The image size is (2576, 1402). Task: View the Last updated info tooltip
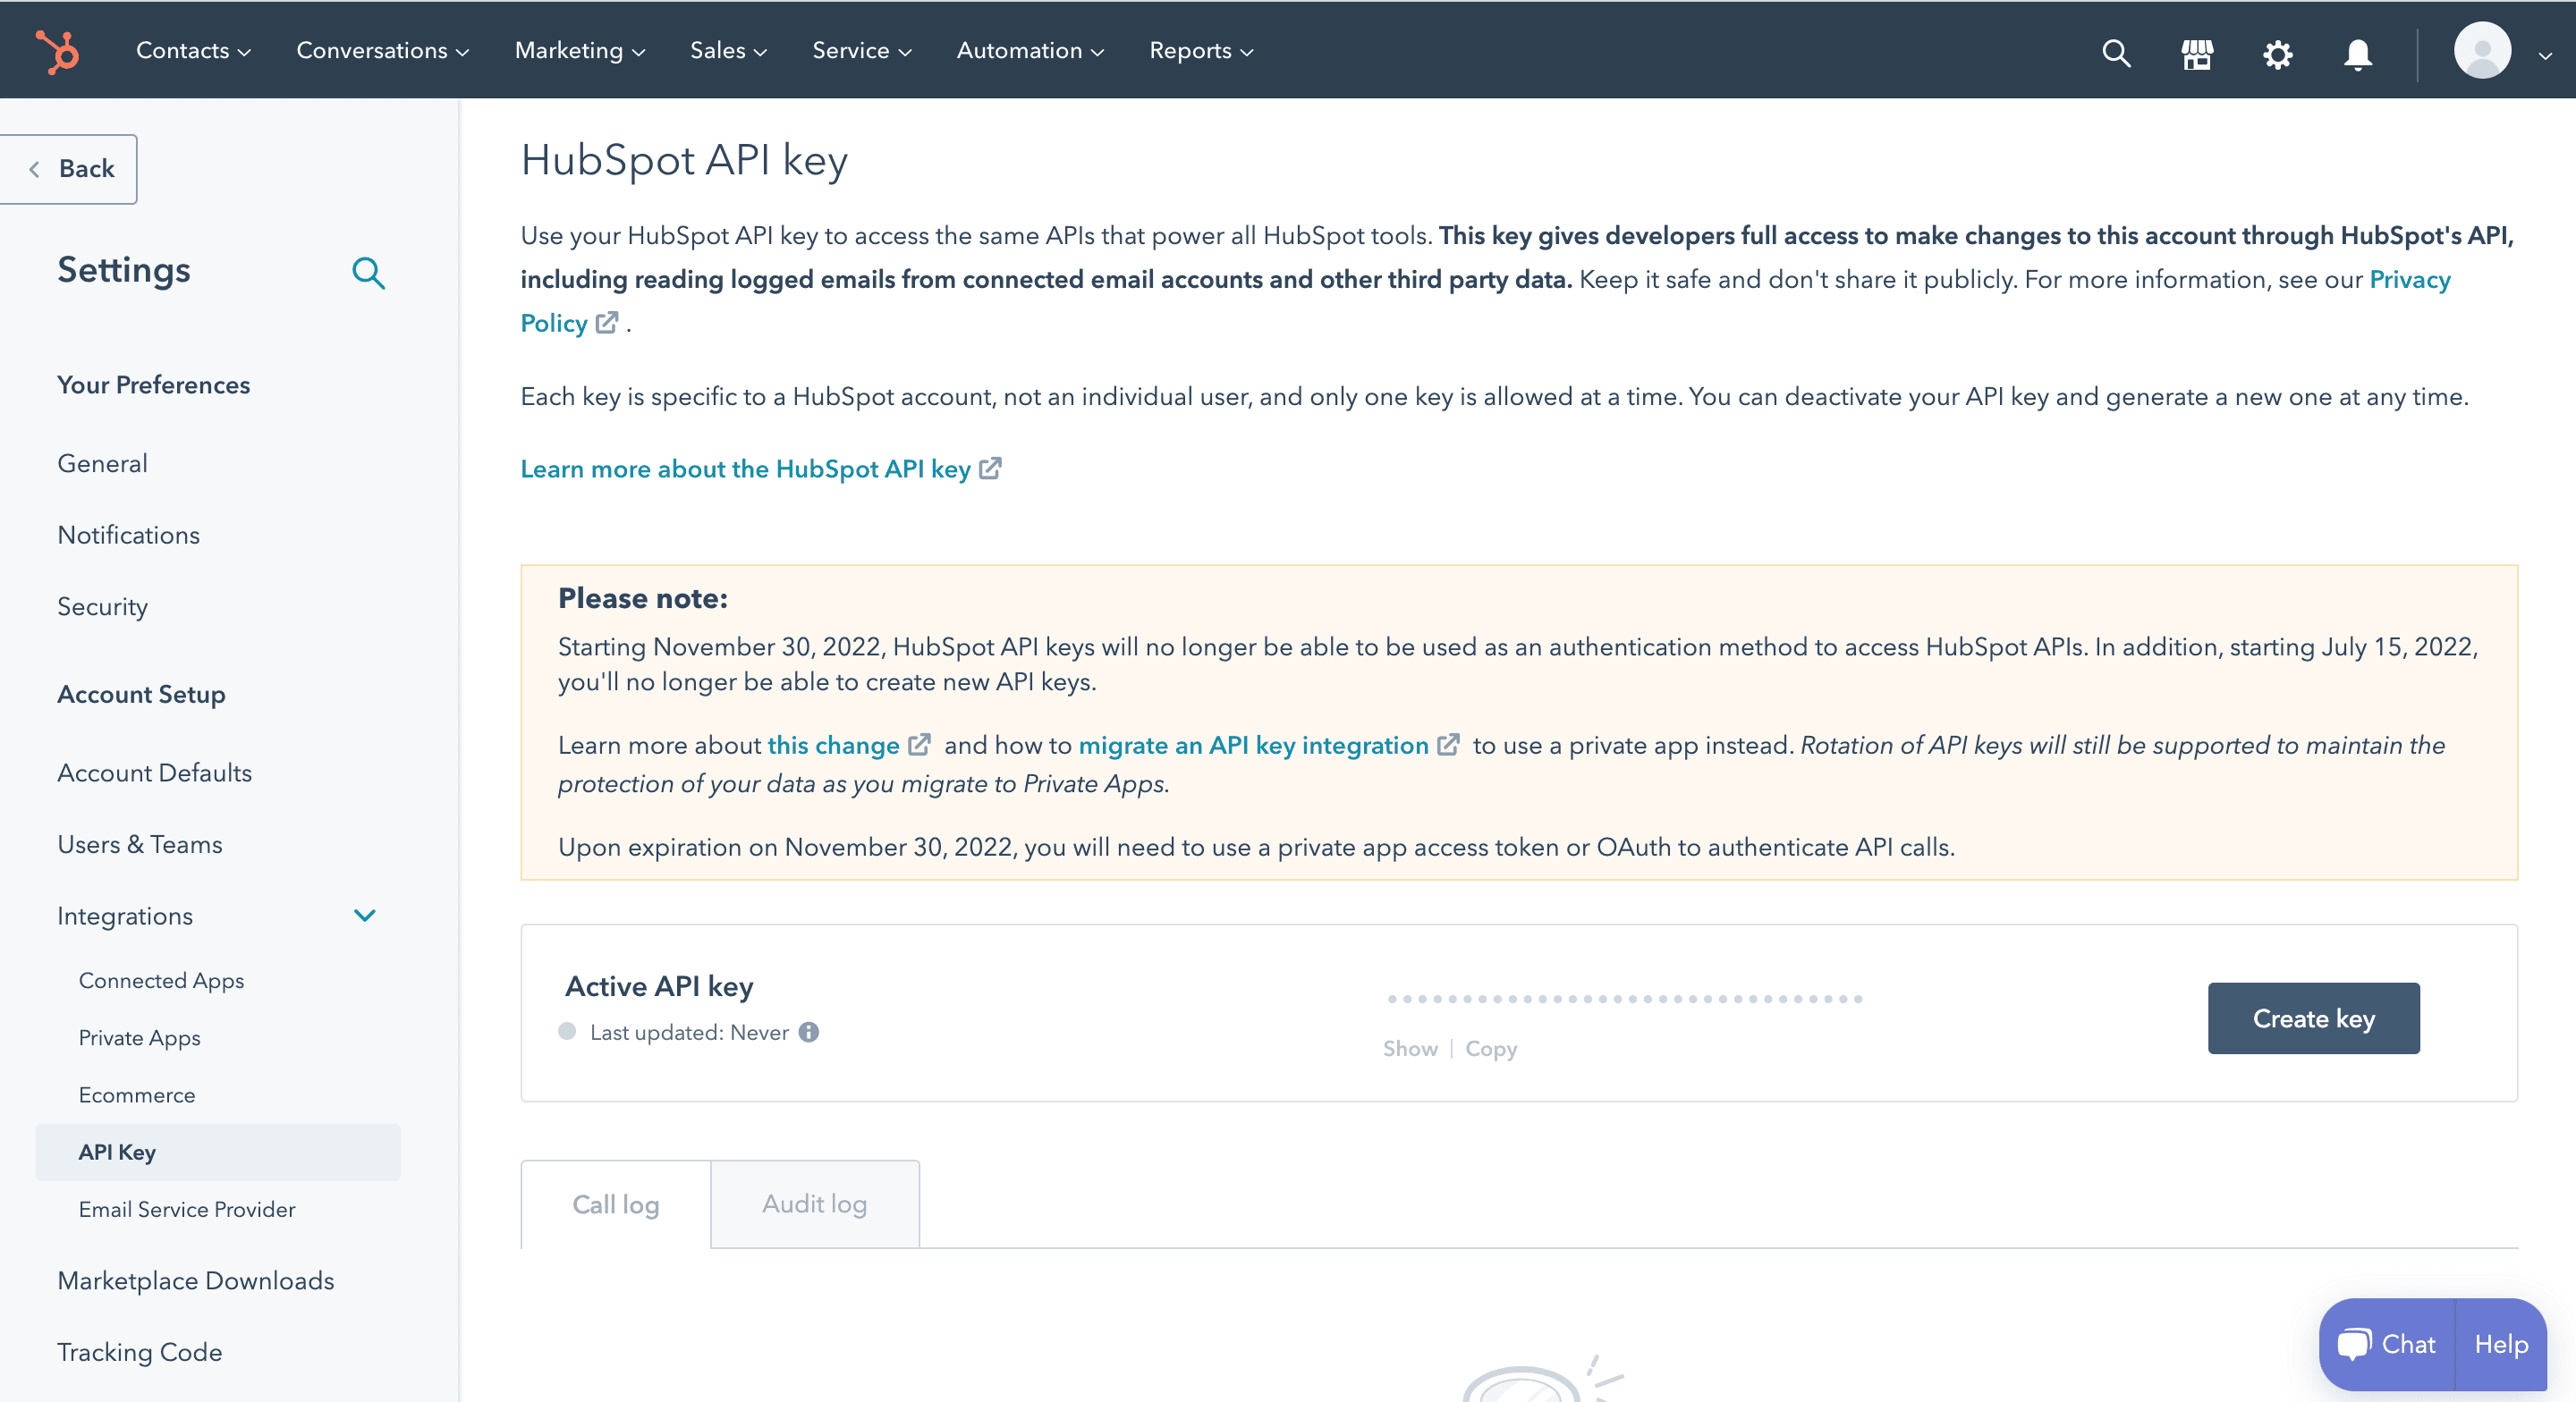pos(808,1033)
